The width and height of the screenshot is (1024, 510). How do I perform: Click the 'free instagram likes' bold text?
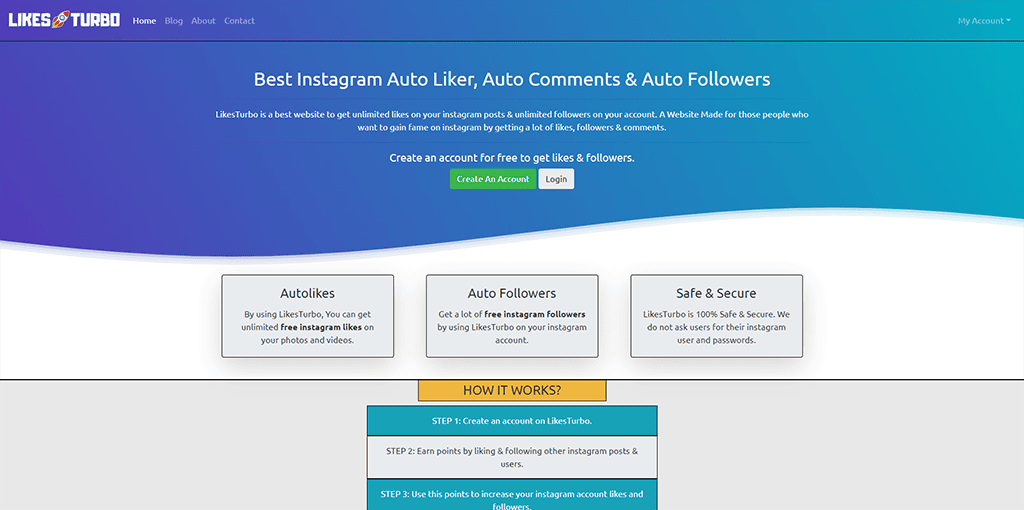click(321, 327)
